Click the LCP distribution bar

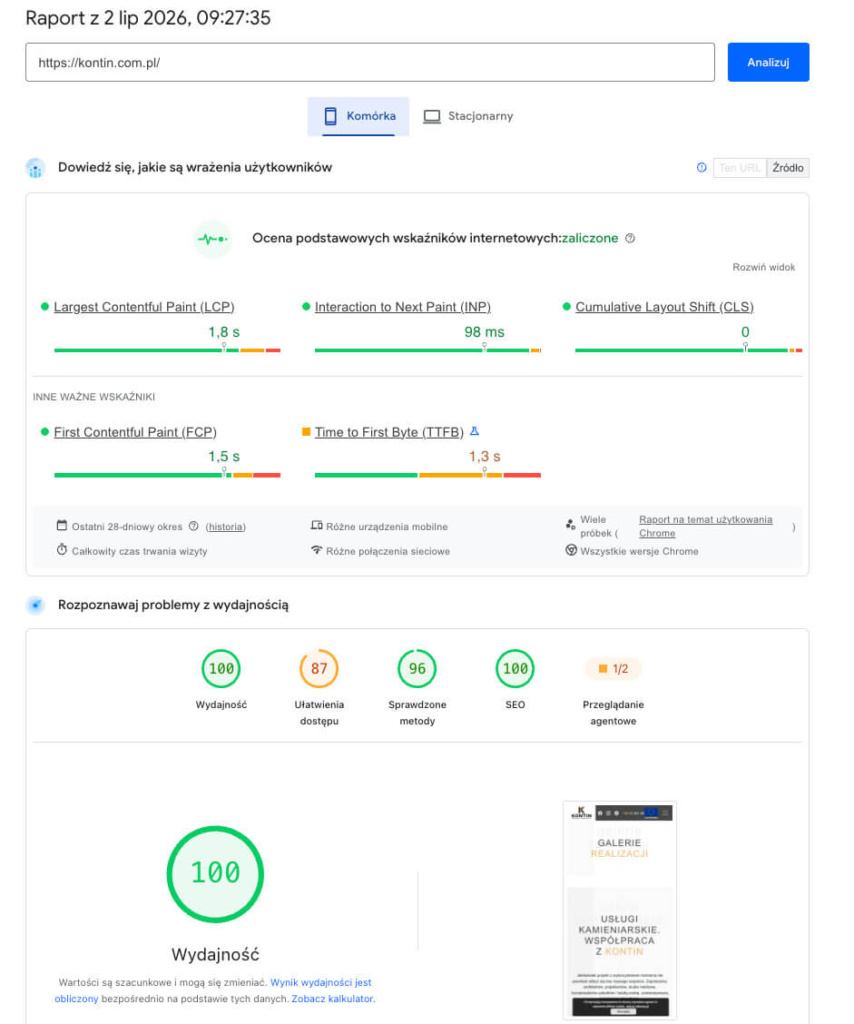(167, 351)
